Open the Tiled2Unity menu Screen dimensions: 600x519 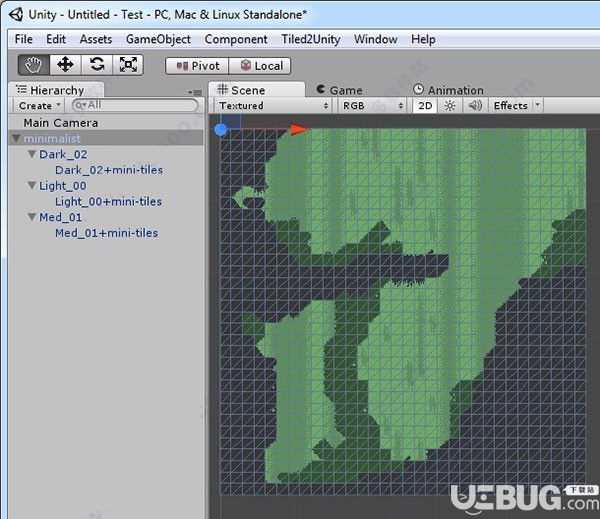click(311, 39)
